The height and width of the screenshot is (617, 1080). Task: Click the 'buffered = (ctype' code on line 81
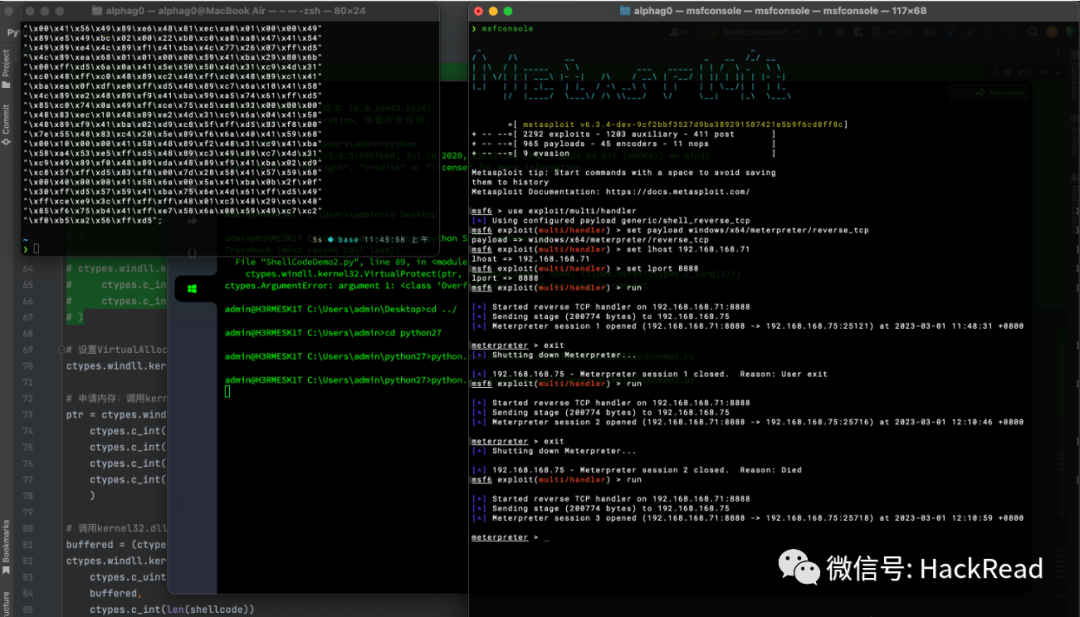[x=116, y=545]
